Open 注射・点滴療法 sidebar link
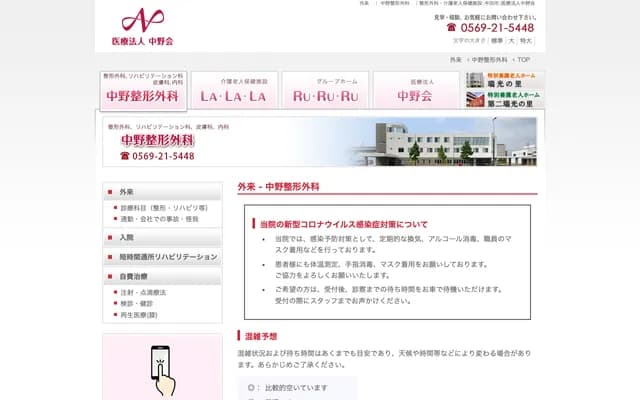This screenshot has width=640, height=400. point(143,292)
